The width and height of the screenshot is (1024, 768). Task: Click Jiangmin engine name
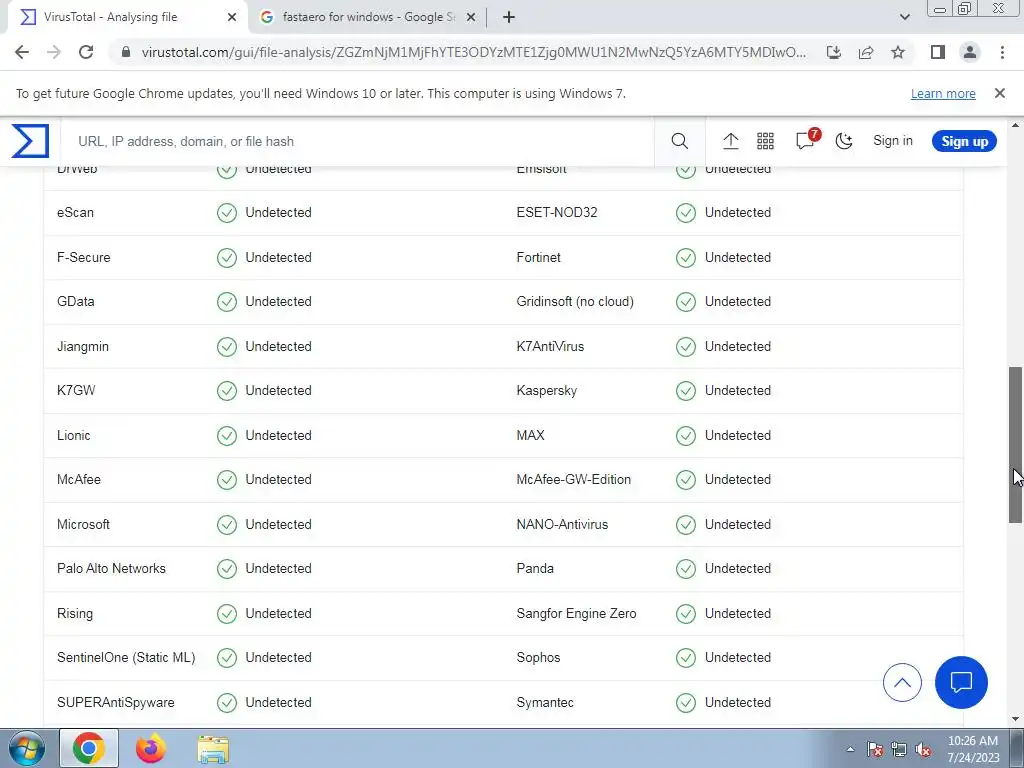click(x=83, y=346)
